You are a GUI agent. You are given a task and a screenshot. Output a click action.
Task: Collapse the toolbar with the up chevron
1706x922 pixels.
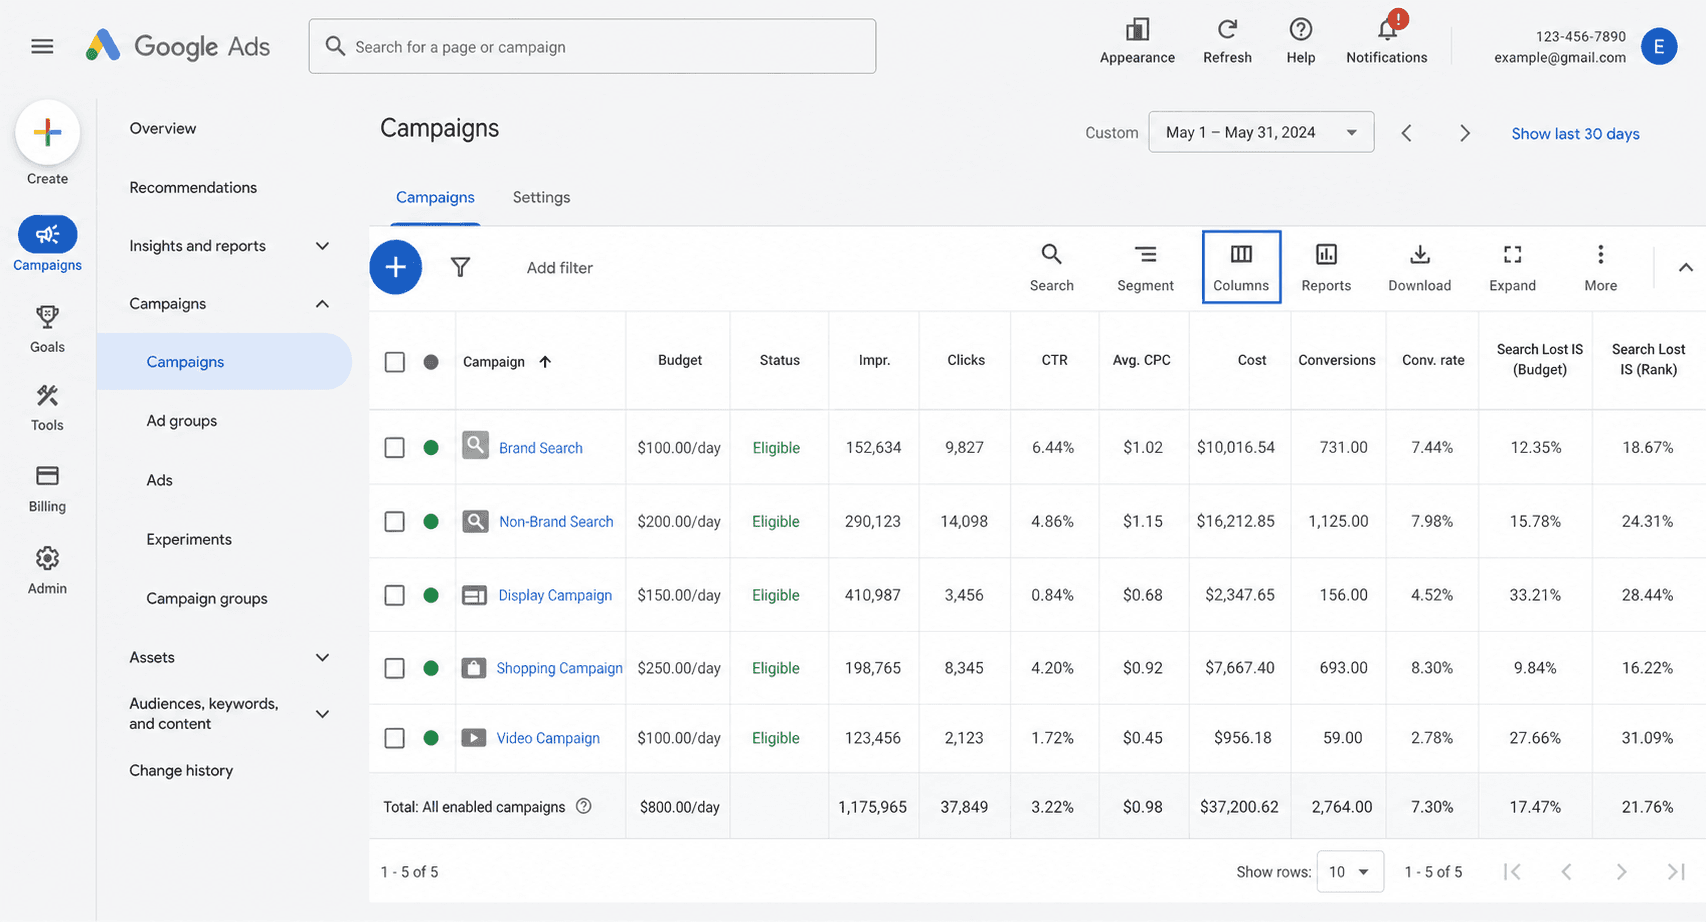(x=1685, y=267)
